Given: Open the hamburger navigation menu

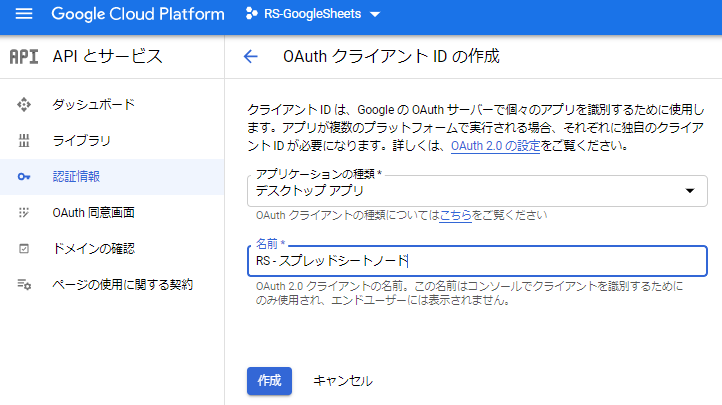Looking at the screenshot, I should coord(24,14).
